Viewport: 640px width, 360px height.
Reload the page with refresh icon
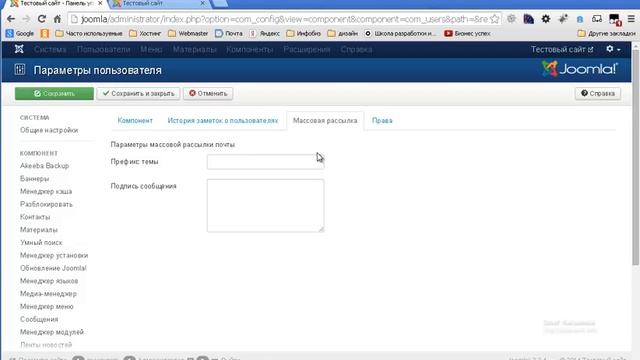[42, 19]
